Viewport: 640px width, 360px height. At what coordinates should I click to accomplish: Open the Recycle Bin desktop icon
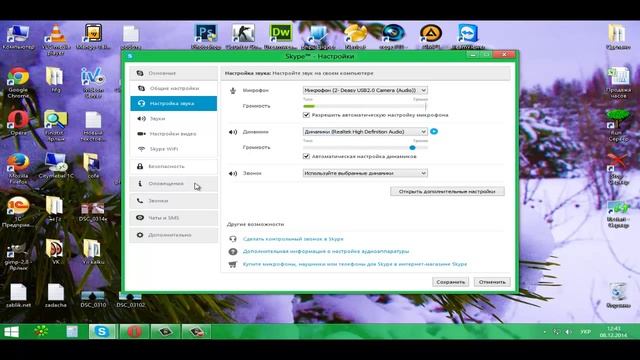tap(618, 296)
